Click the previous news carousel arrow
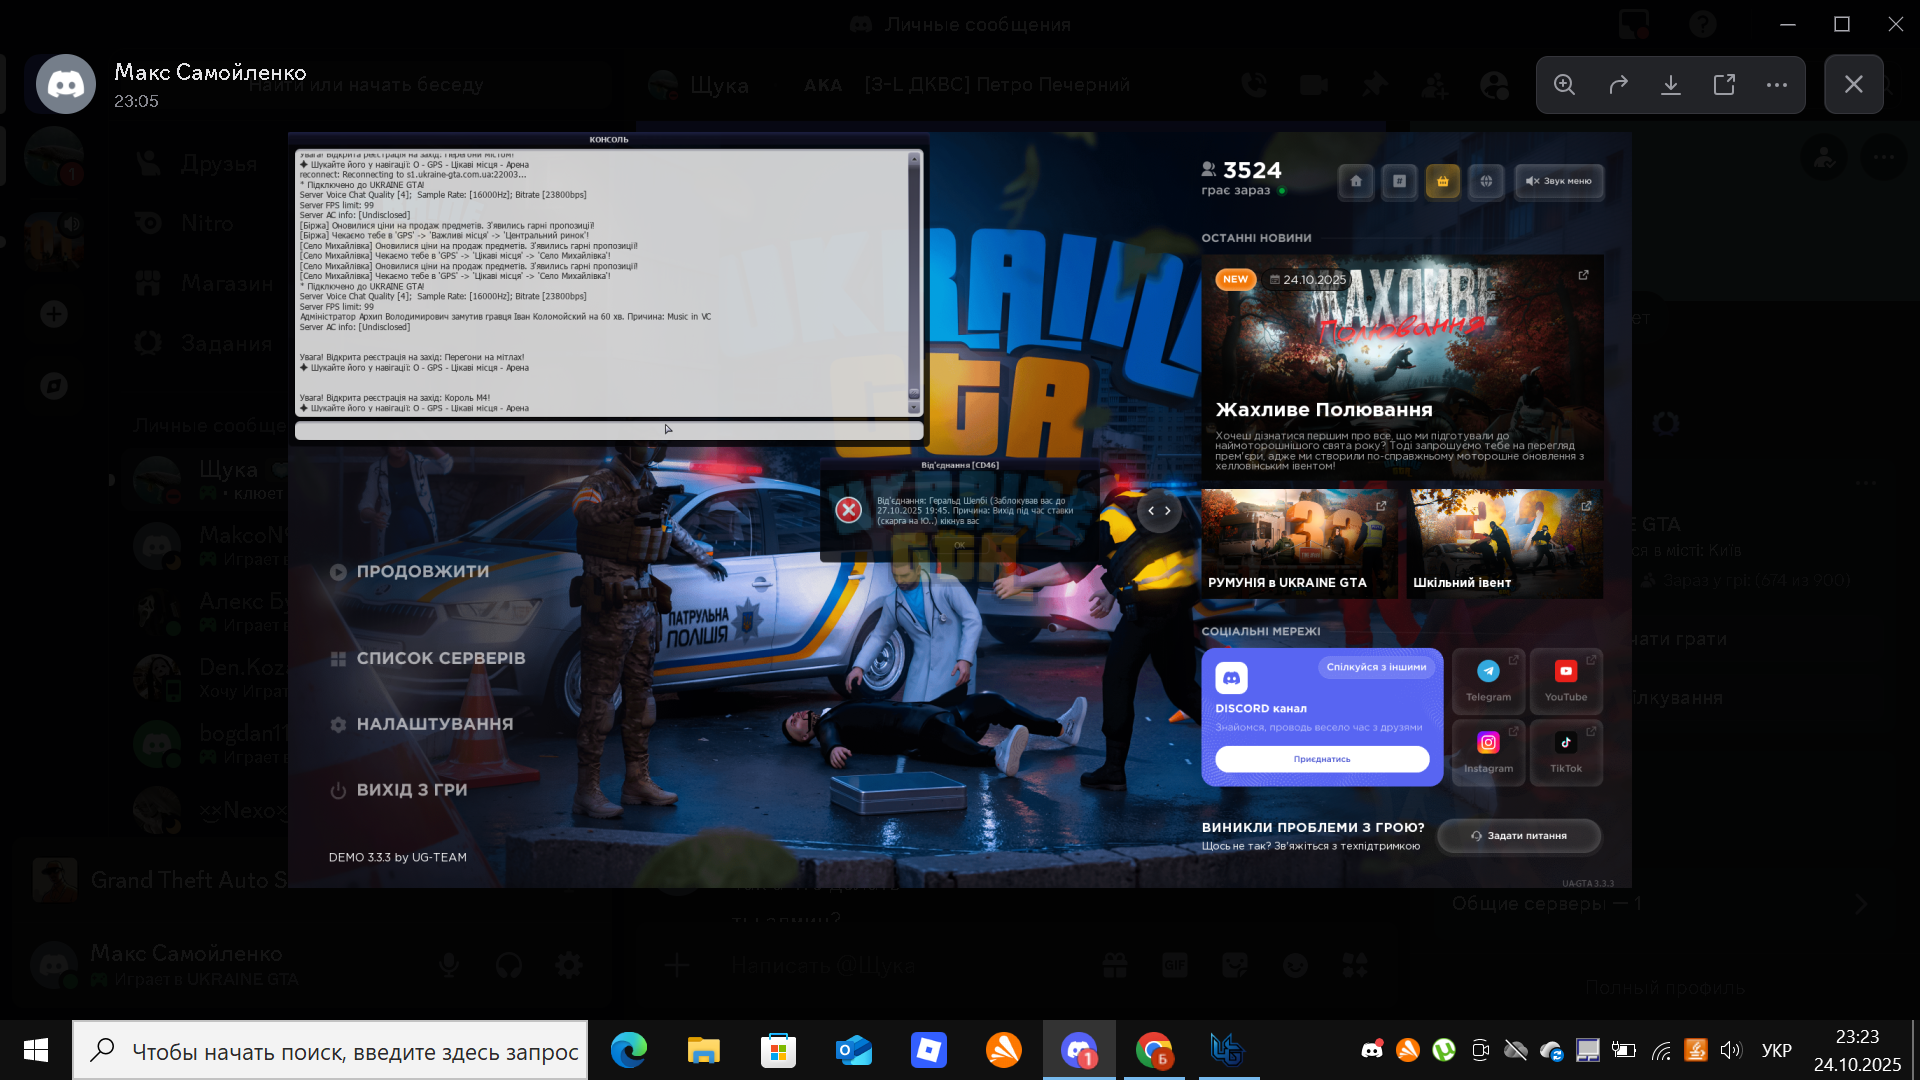Screen dimensions: 1920x1080 click(1151, 511)
